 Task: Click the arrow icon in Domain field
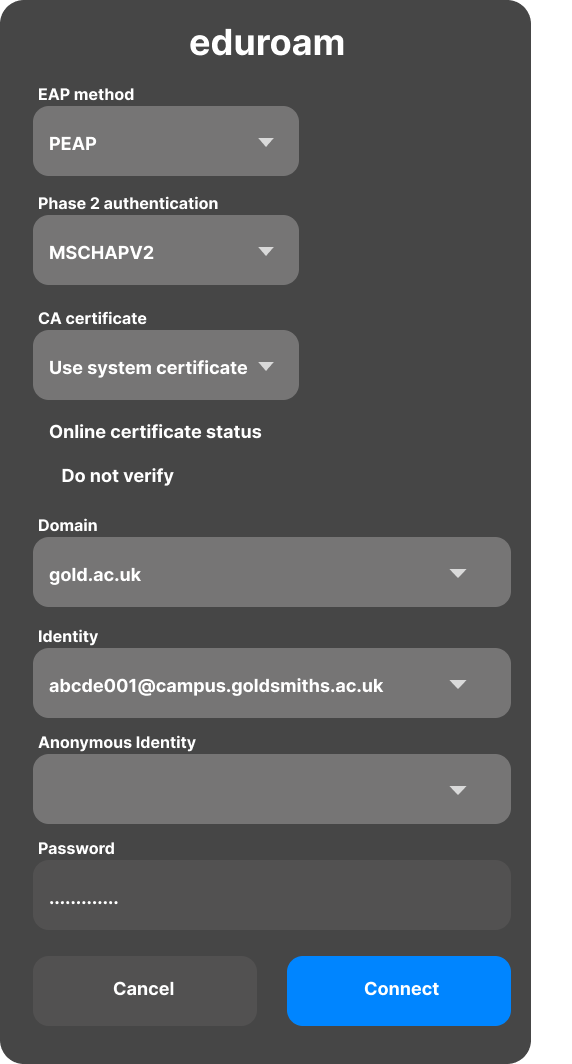pyautogui.click(x=458, y=573)
